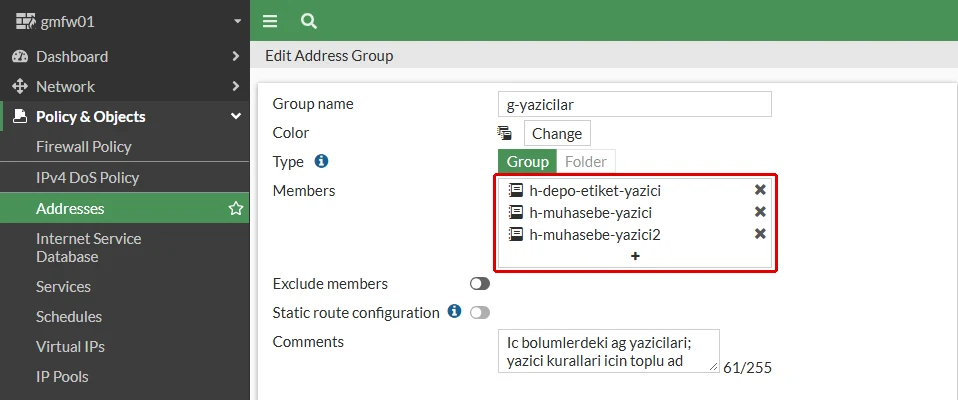The width and height of the screenshot is (958, 400).
Task: Click the 61/255 character counter
Action: 748,368
